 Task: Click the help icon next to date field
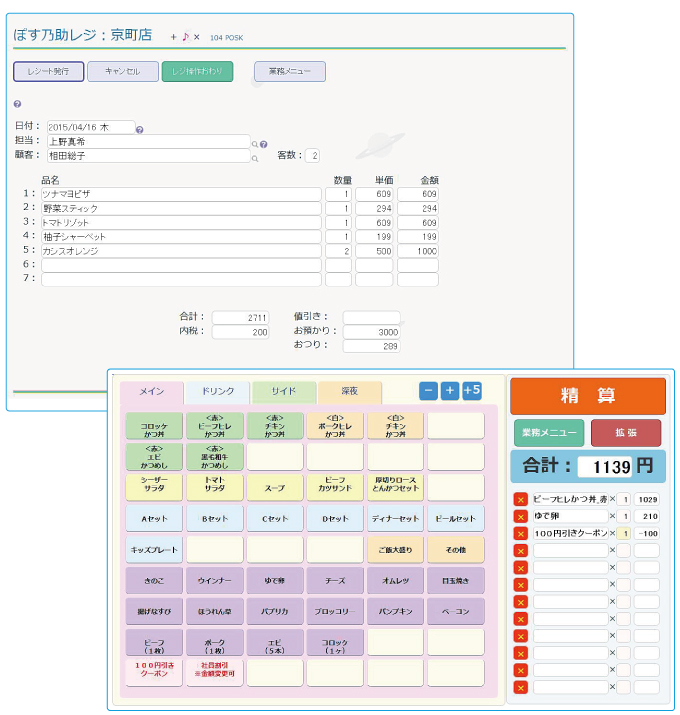(x=140, y=129)
